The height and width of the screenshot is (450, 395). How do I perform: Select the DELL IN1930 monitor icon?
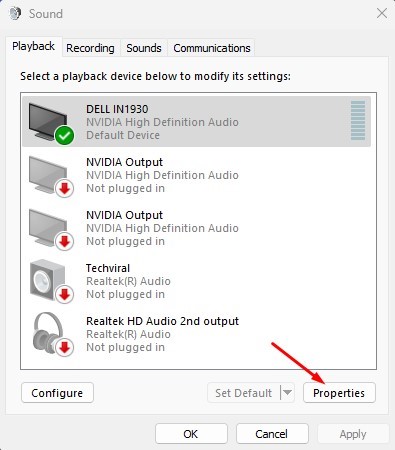pos(48,121)
